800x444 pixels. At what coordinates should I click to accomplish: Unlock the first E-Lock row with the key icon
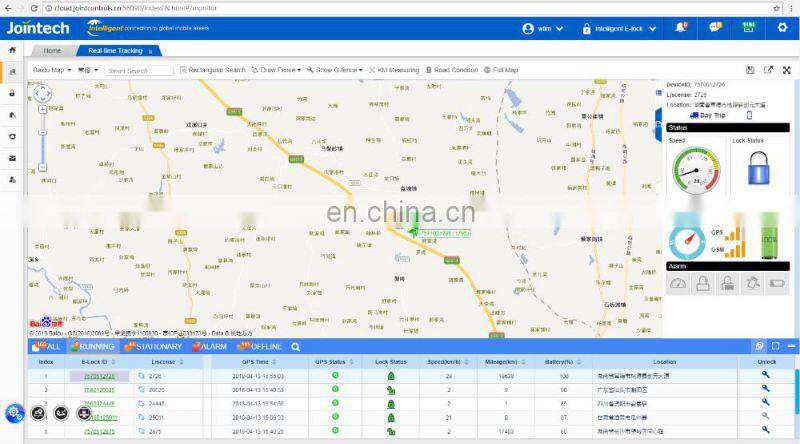(x=765, y=375)
